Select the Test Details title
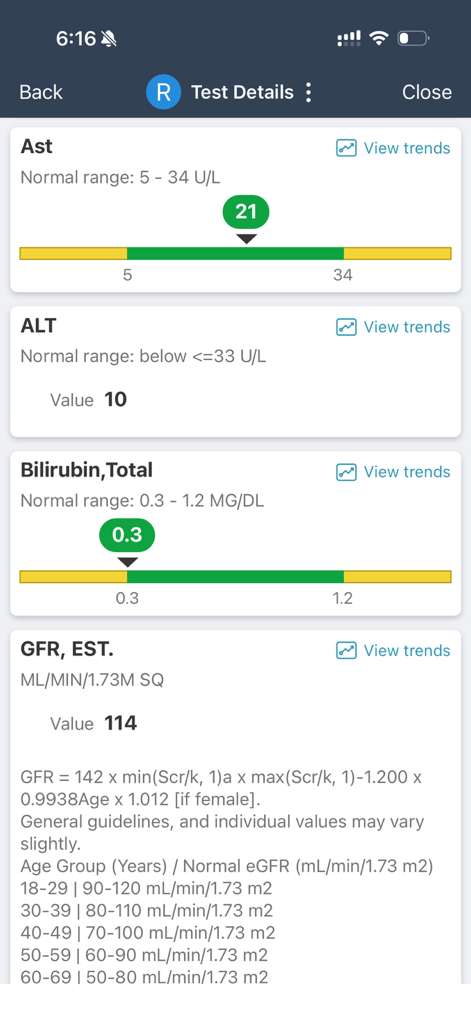The image size is (471, 1024). click(x=242, y=92)
